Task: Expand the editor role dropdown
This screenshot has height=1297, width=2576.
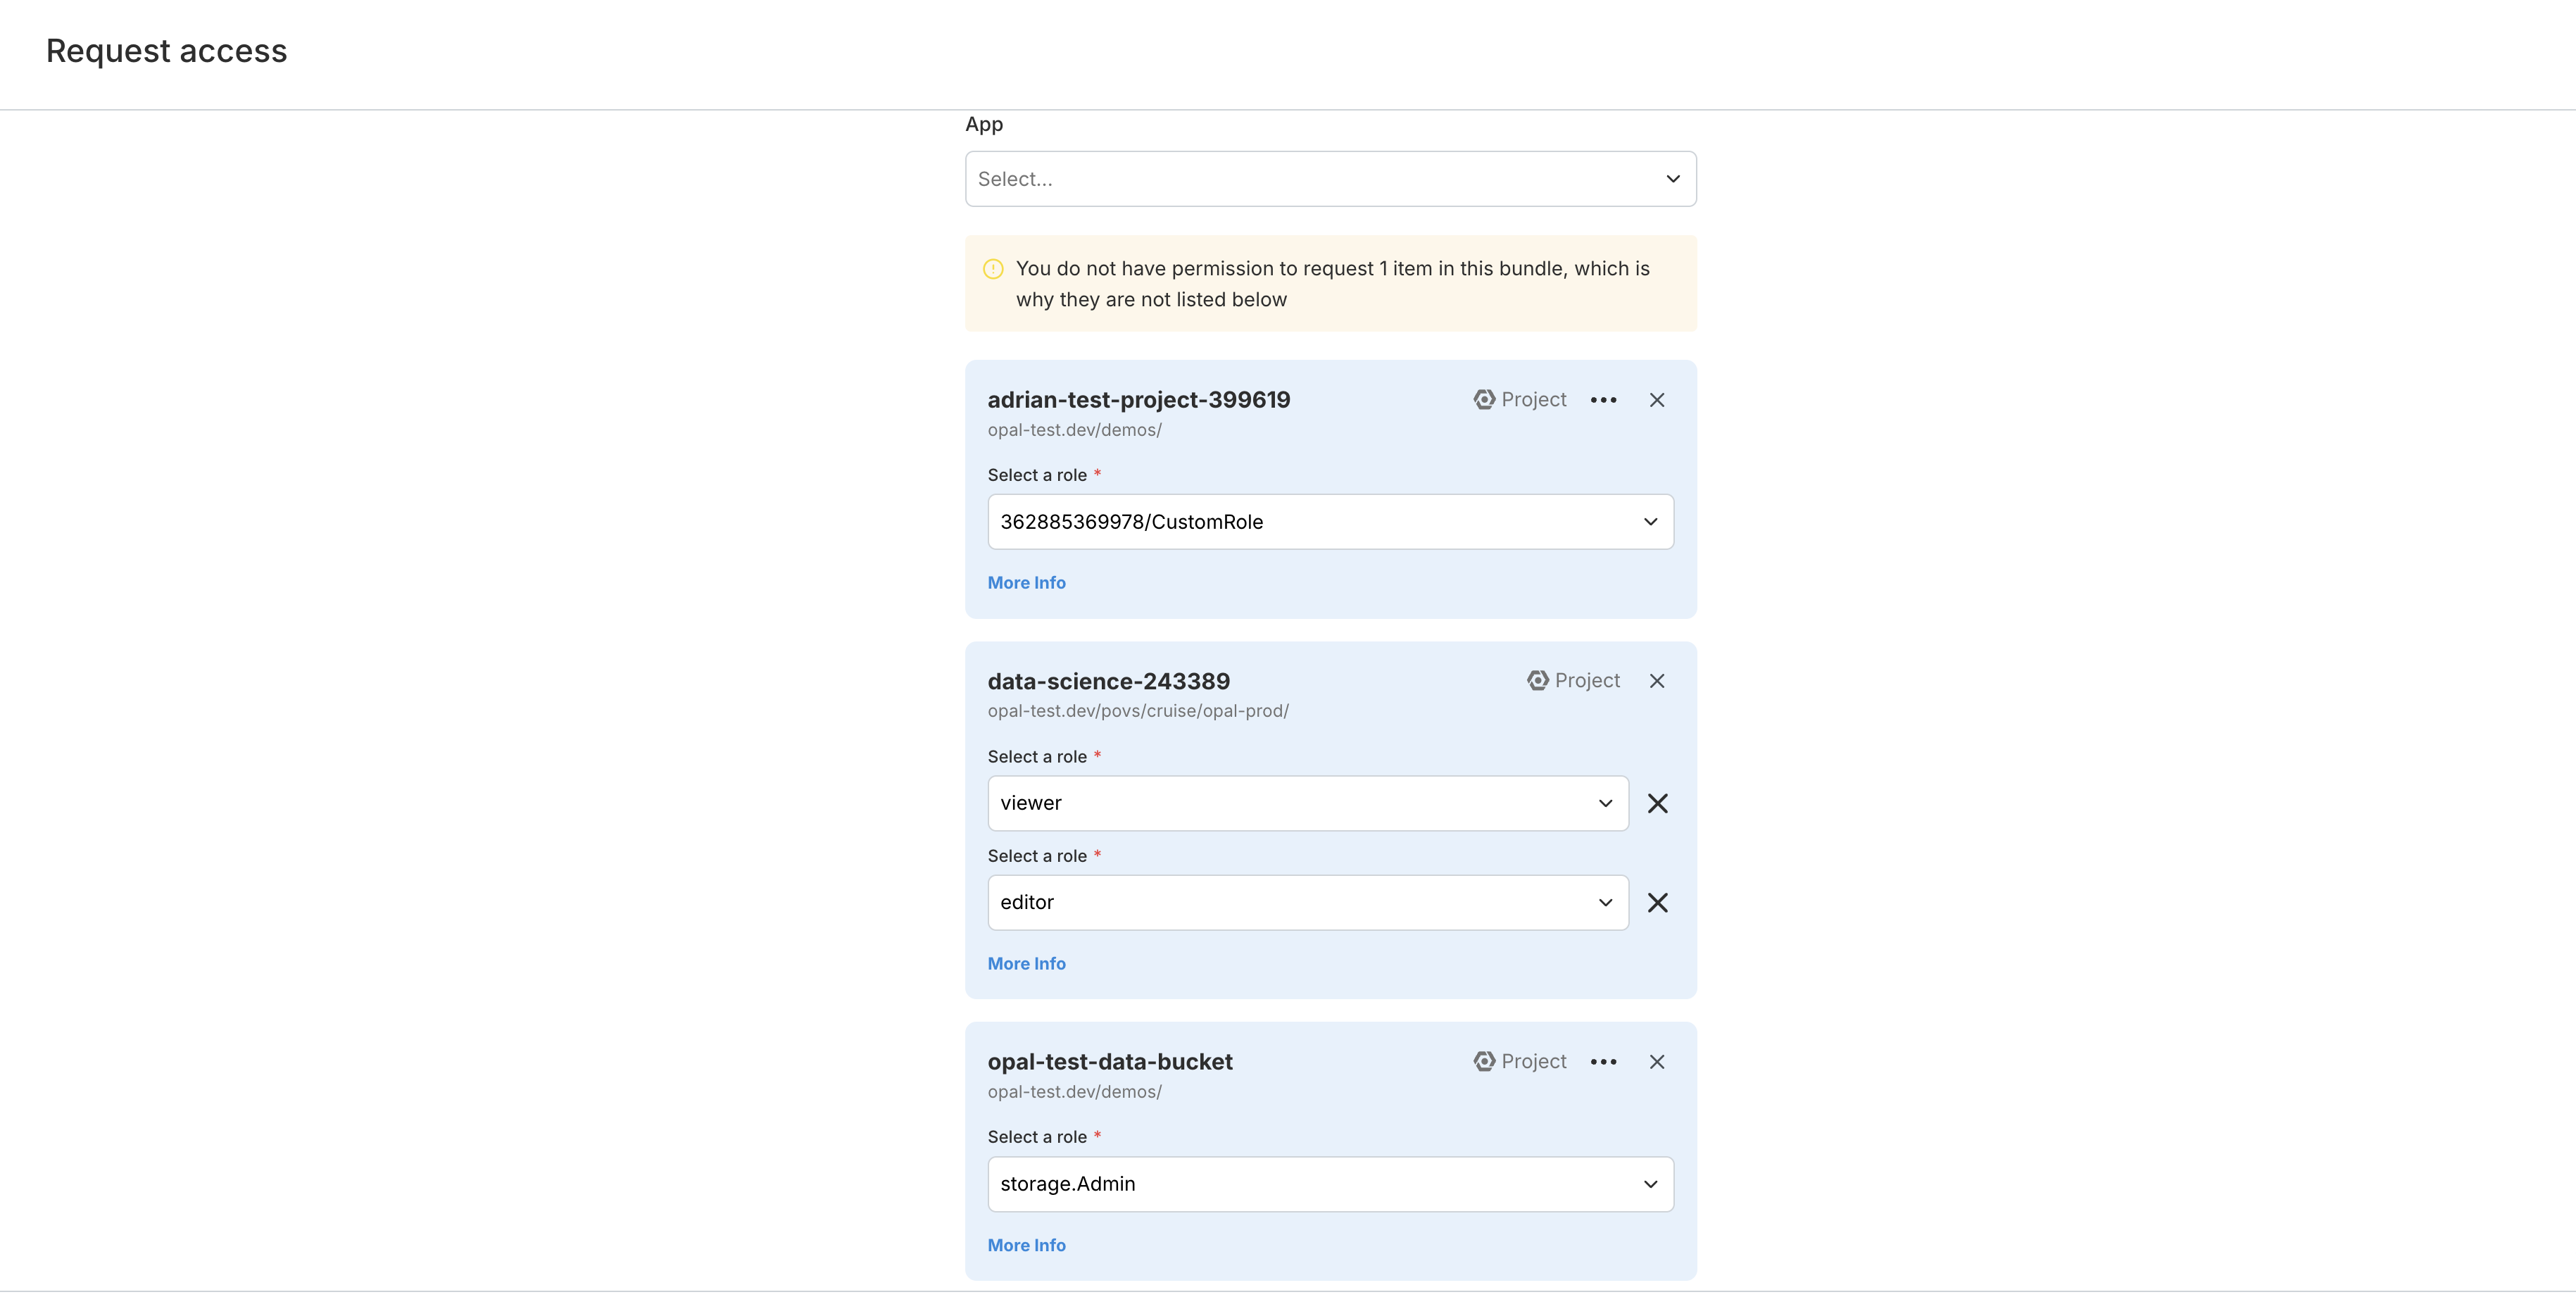Action: point(1307,902)
